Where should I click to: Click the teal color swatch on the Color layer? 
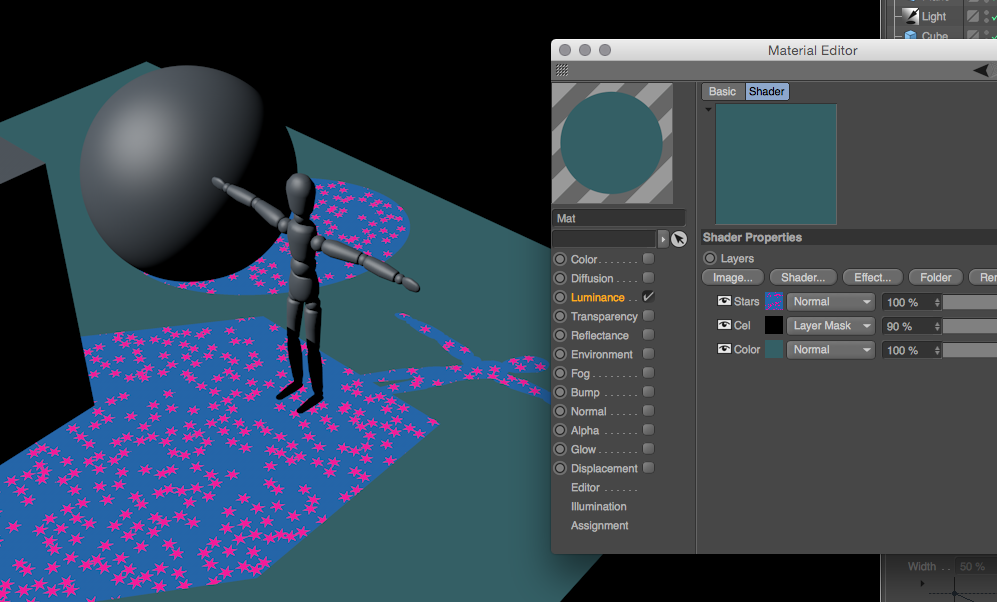773,349
